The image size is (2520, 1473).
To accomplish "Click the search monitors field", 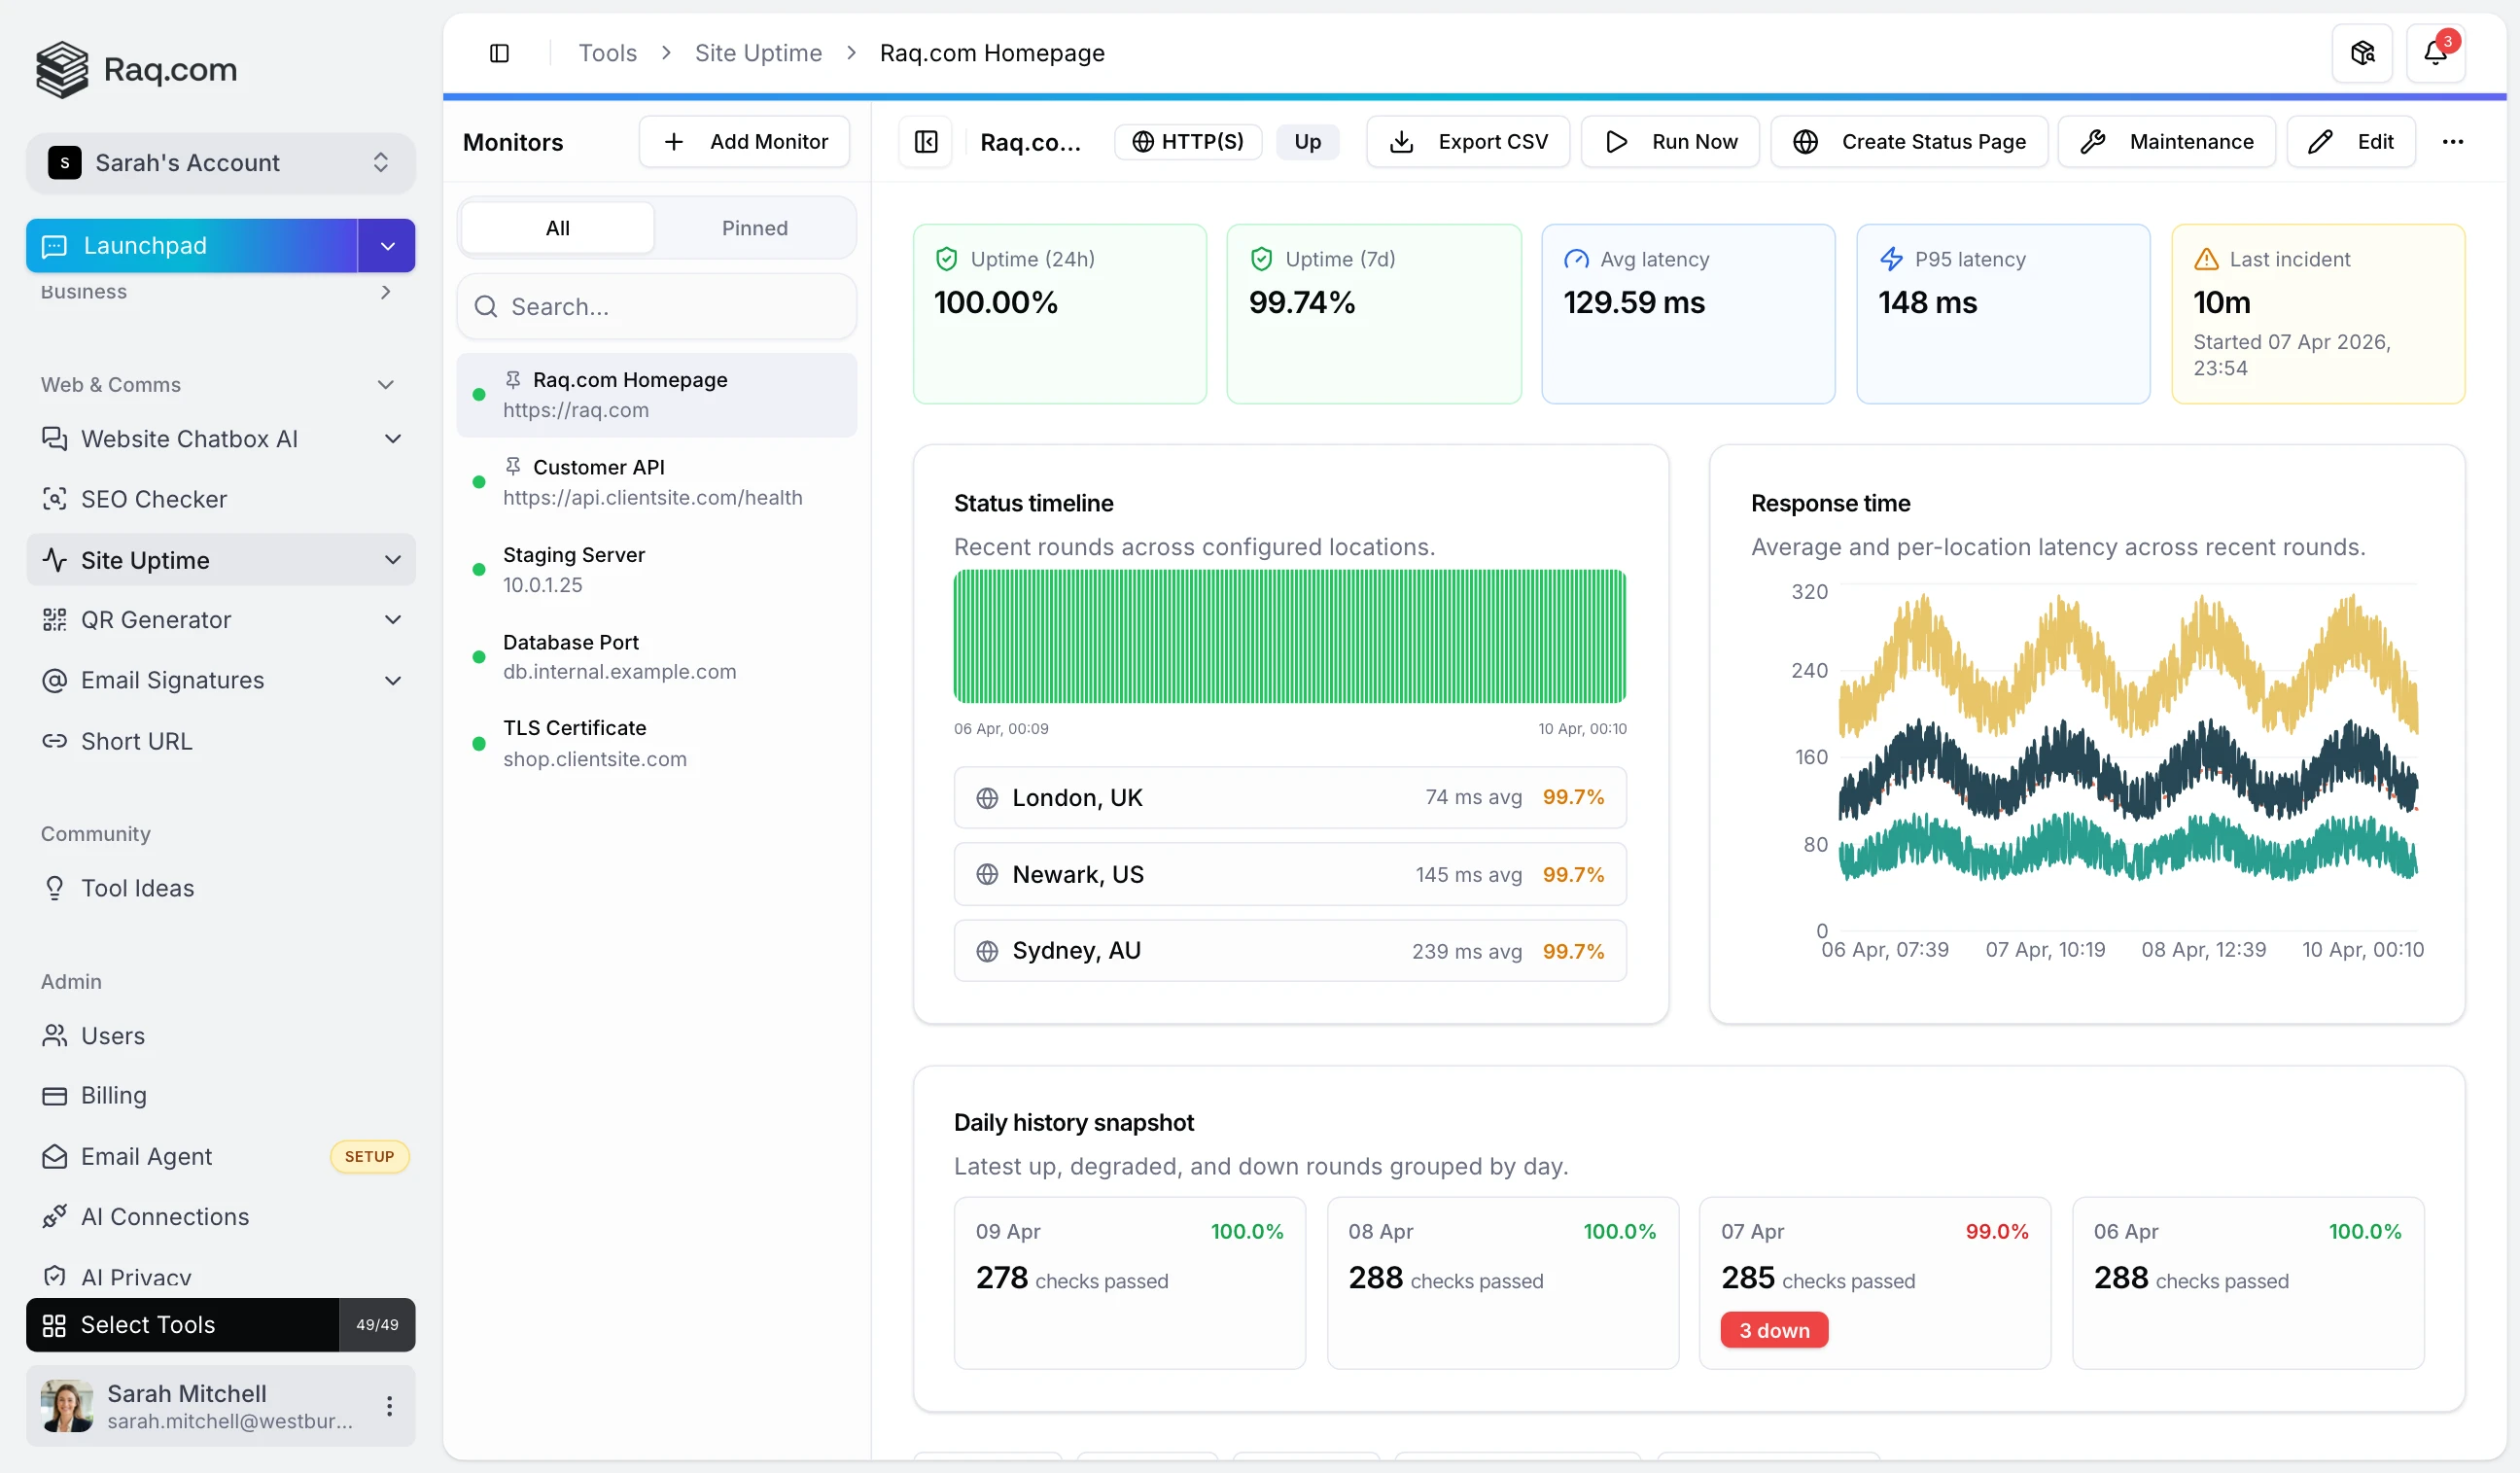I will pyautogui.click(x=656, y=306).
